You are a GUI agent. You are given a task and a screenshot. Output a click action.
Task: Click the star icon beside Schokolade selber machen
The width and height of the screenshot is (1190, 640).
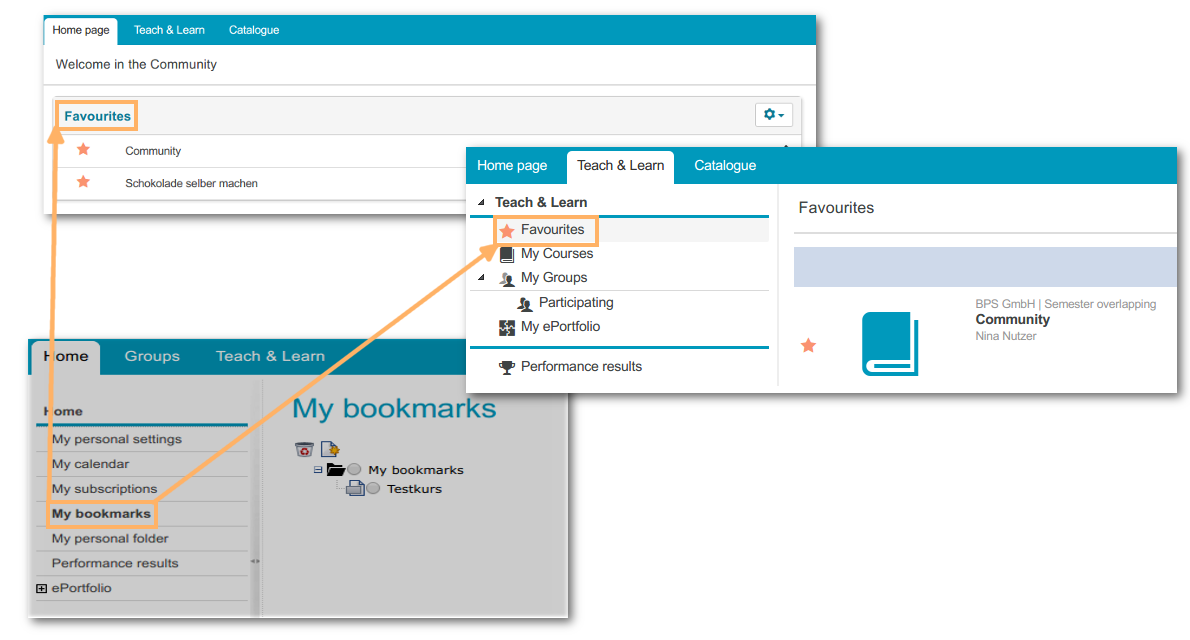pyautogui.click(x=84, y=182)
